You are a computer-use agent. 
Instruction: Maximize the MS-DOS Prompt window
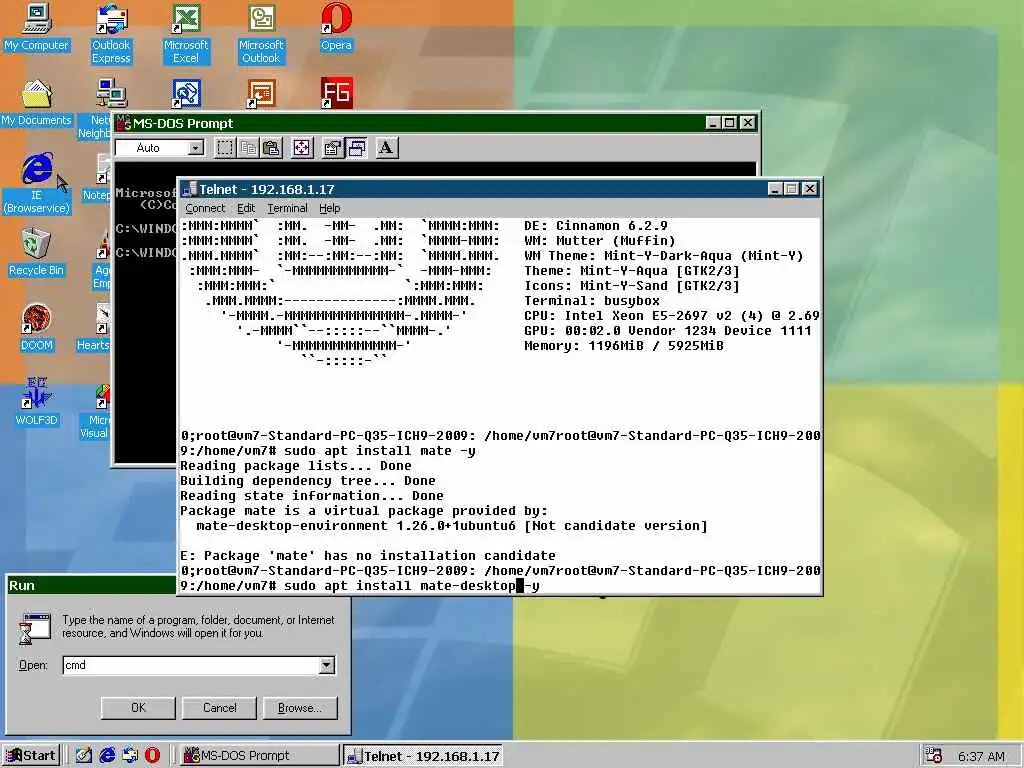(x=729, y=123)
